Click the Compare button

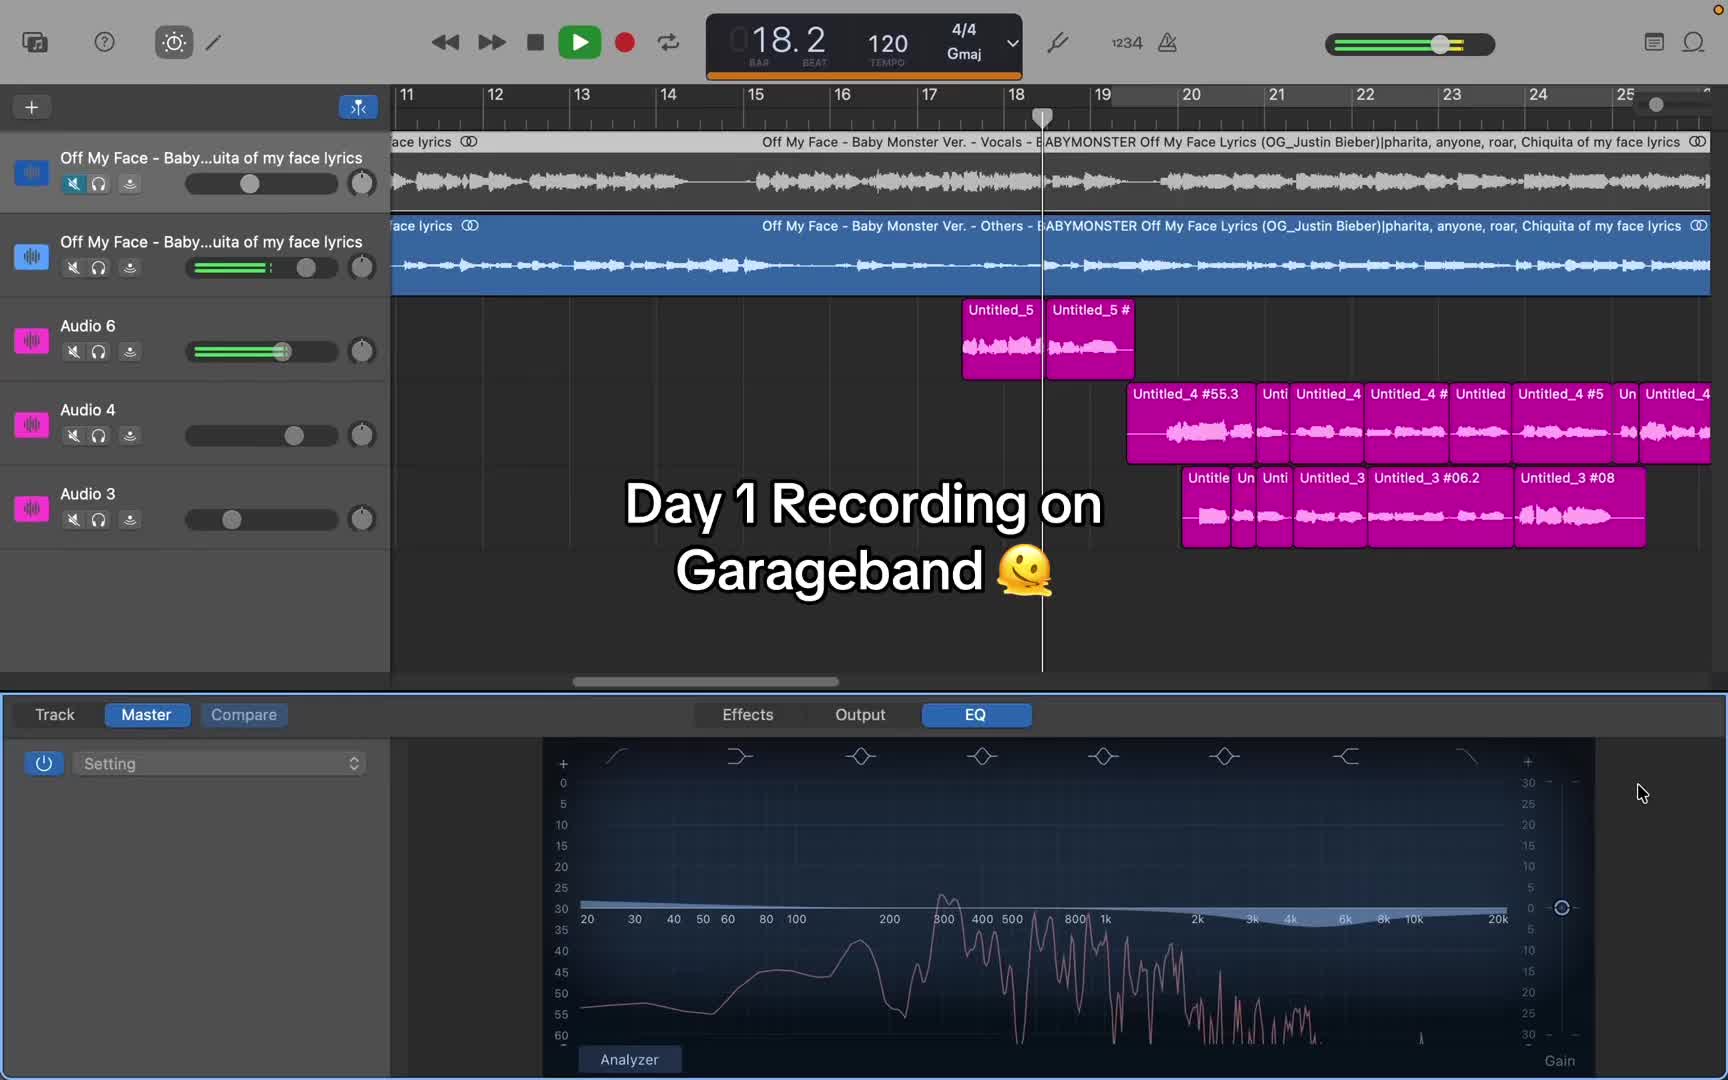[x=244, y=715]
